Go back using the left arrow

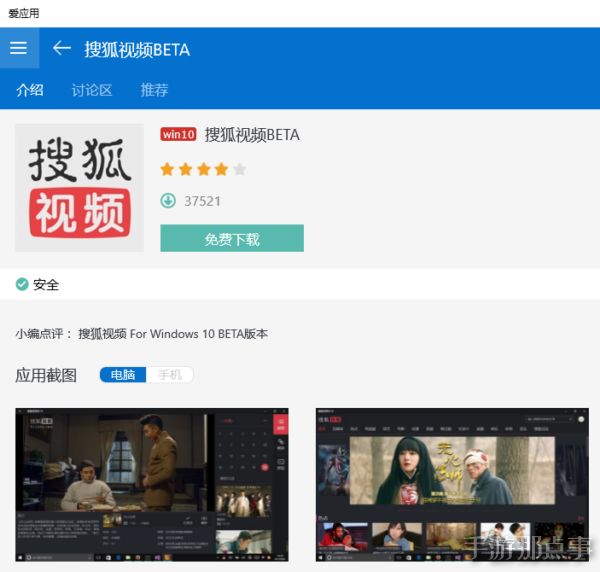[62, 48]
